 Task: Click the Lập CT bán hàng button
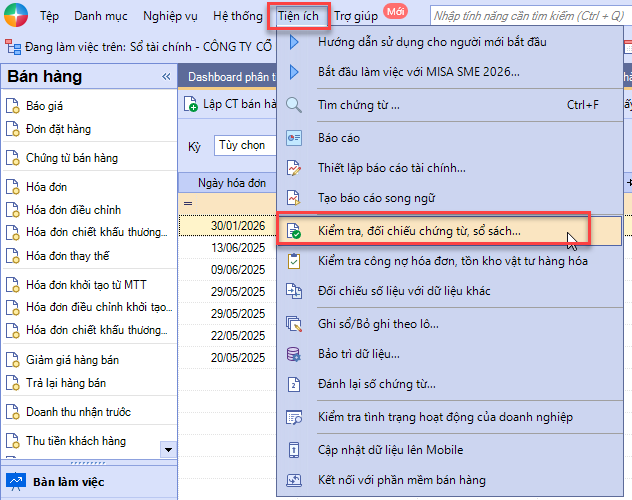point(232,105)
